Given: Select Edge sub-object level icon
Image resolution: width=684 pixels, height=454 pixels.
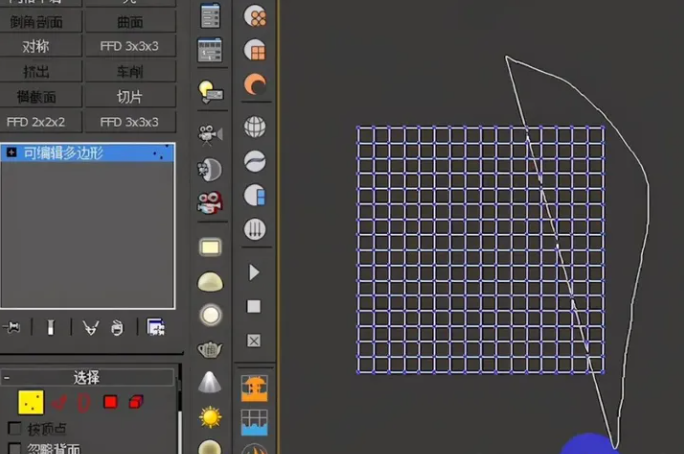Looking at the screenshot, I should pos(59,402).
